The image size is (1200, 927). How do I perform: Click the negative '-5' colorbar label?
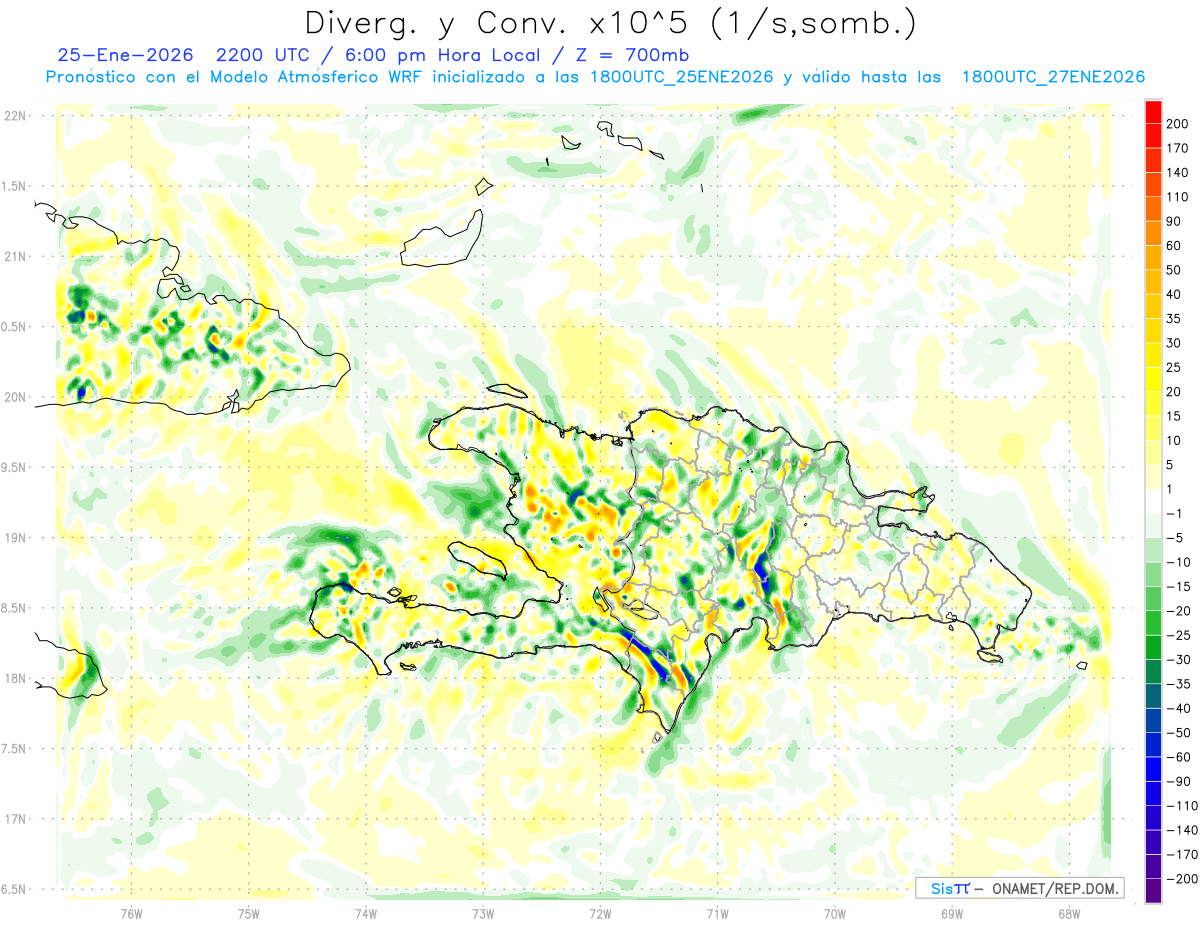point(1175,538)
